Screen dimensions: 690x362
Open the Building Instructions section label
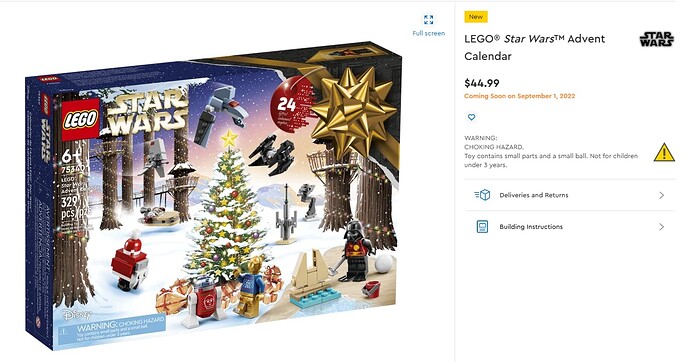(x=531, y=227)
